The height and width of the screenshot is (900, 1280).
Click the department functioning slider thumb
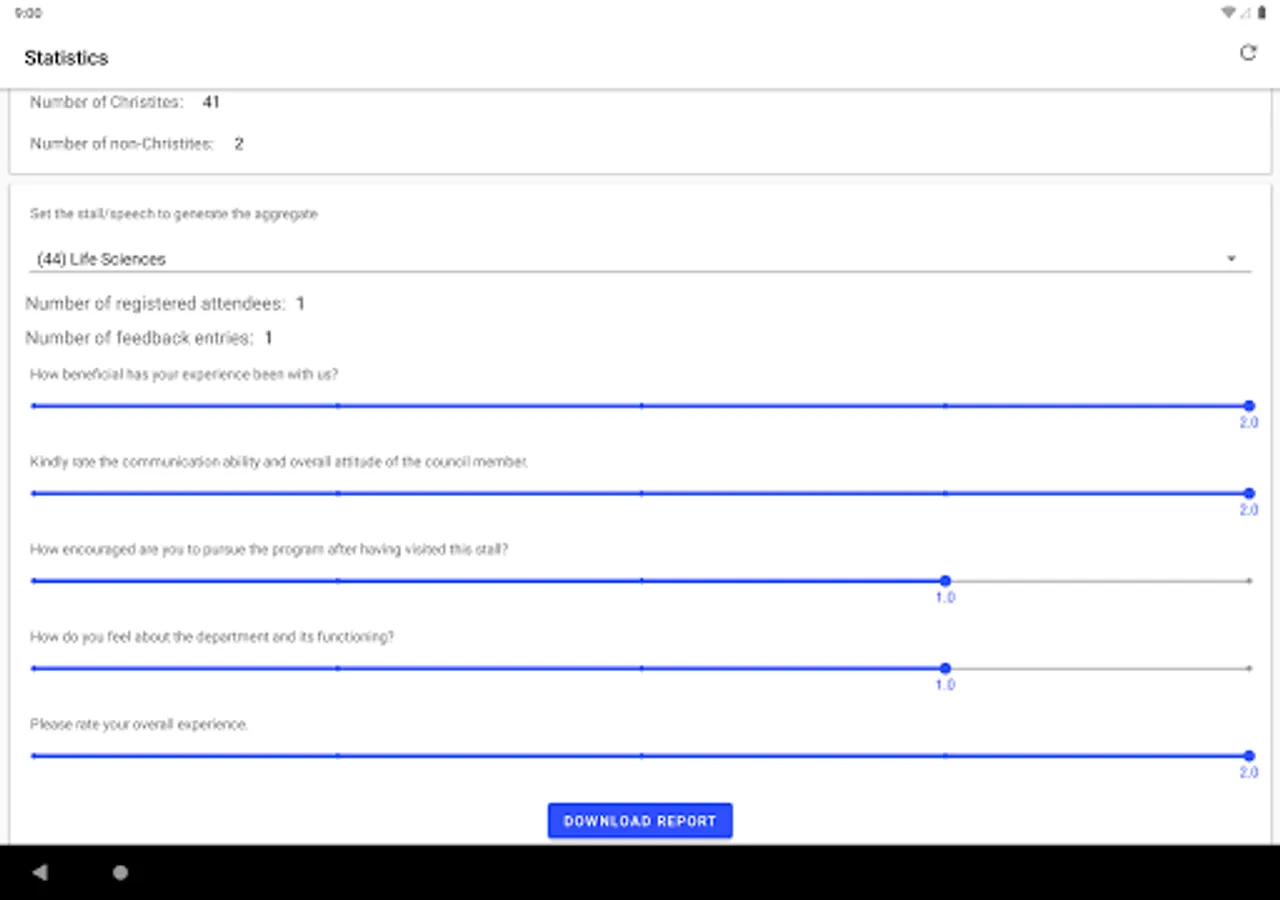tap(945, 668)
